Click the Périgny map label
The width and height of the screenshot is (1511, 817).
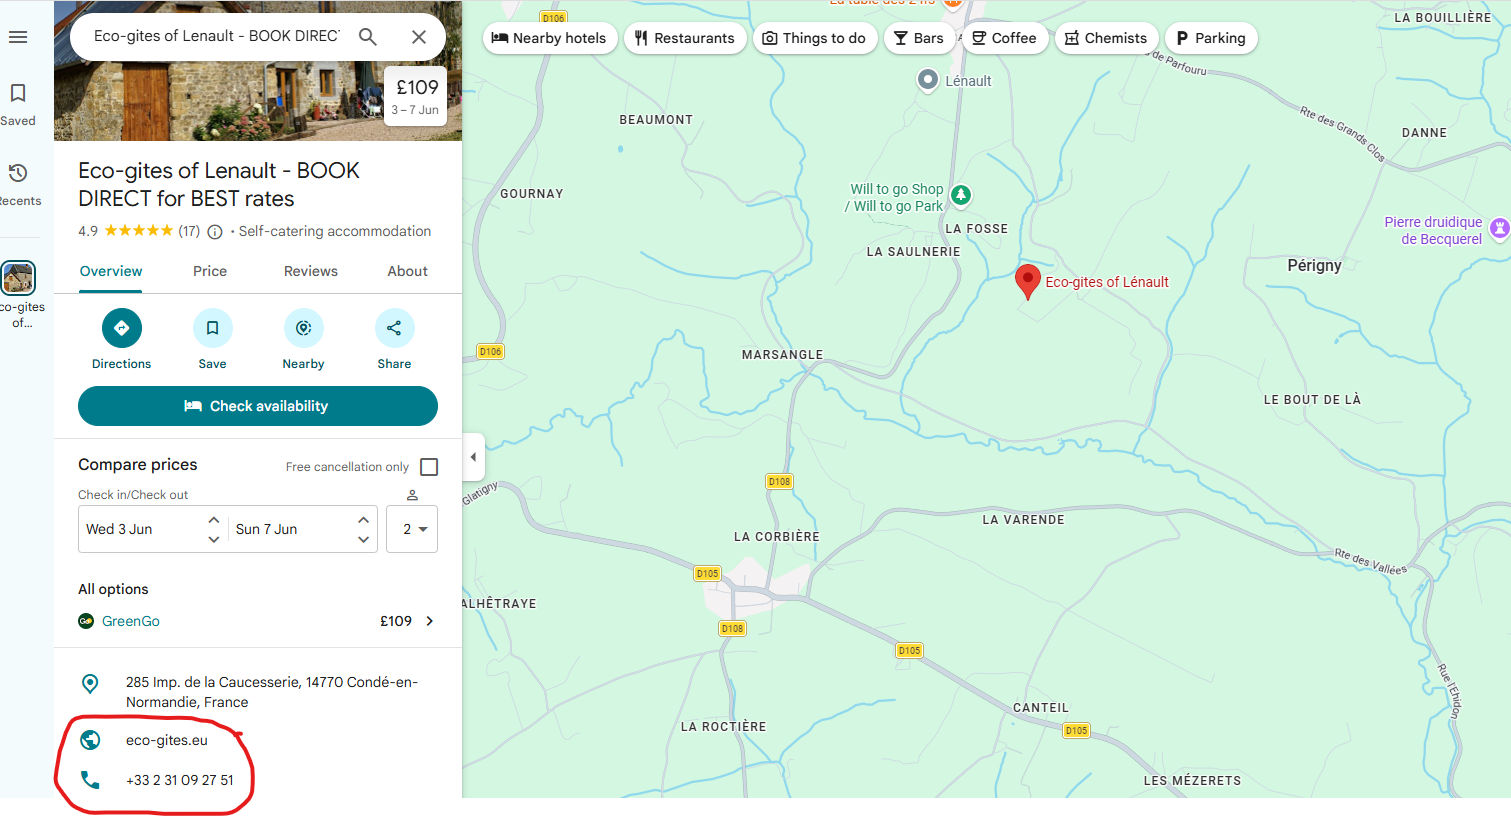[1314, 265]
